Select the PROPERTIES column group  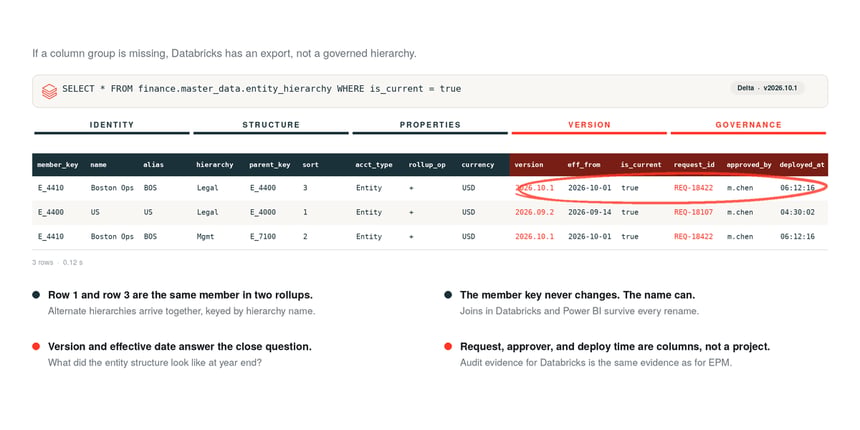point(430,125)
